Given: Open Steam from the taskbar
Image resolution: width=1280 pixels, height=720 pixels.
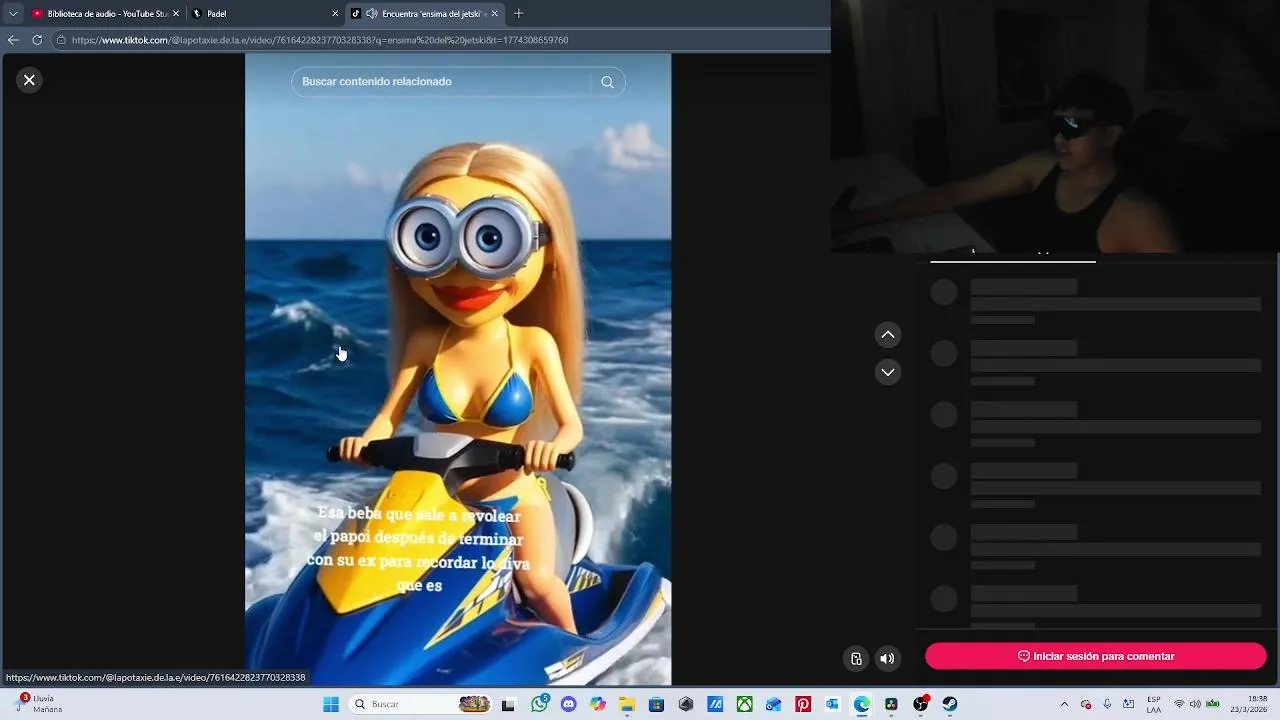Looking at the screenshot, I should [950, 704].
